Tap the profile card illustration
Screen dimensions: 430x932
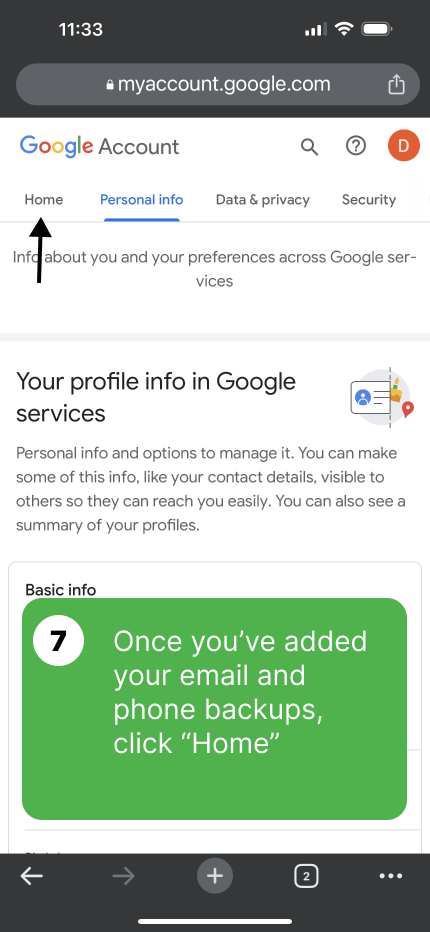pos(382,396)
